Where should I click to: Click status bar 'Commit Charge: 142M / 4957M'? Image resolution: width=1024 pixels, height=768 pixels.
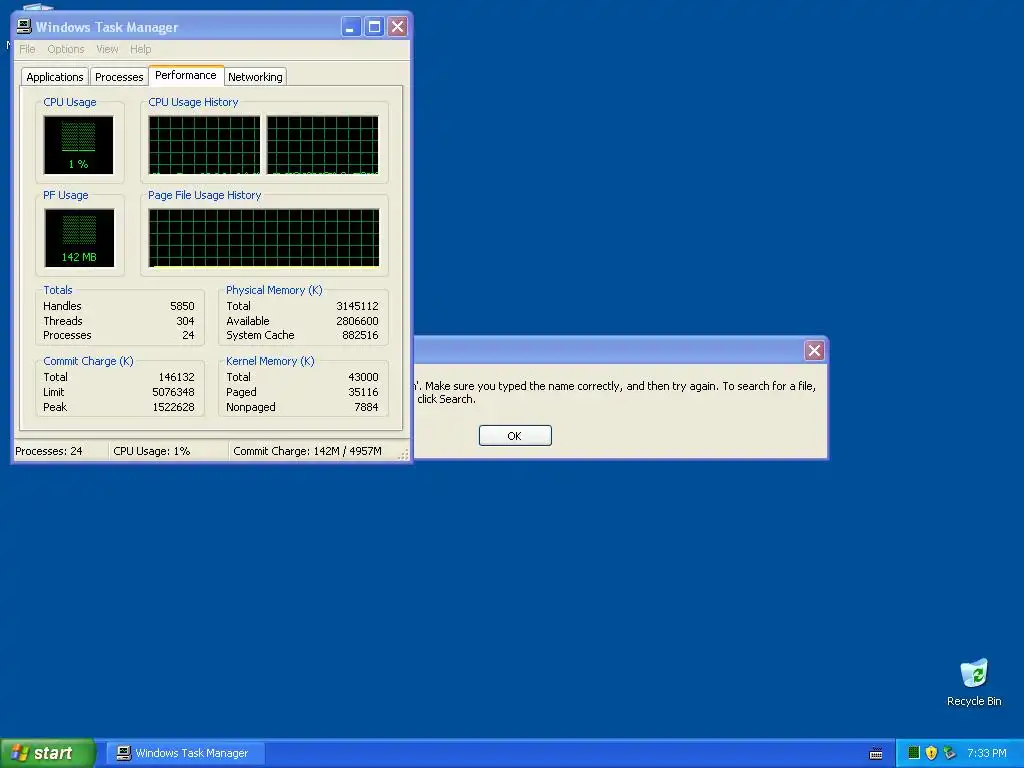308,451
